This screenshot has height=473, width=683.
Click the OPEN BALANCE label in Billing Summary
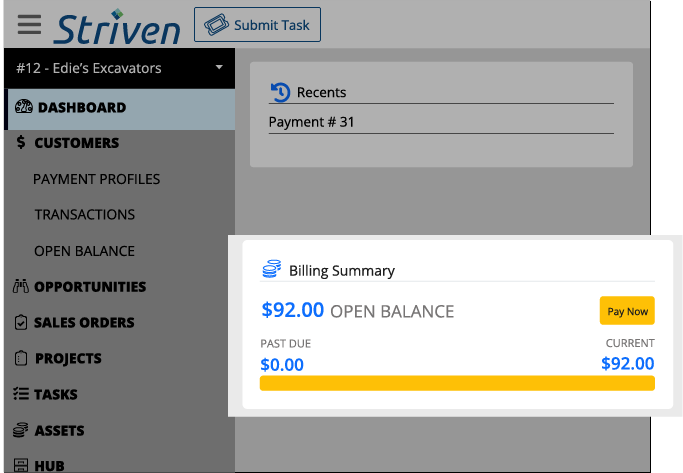392,311
